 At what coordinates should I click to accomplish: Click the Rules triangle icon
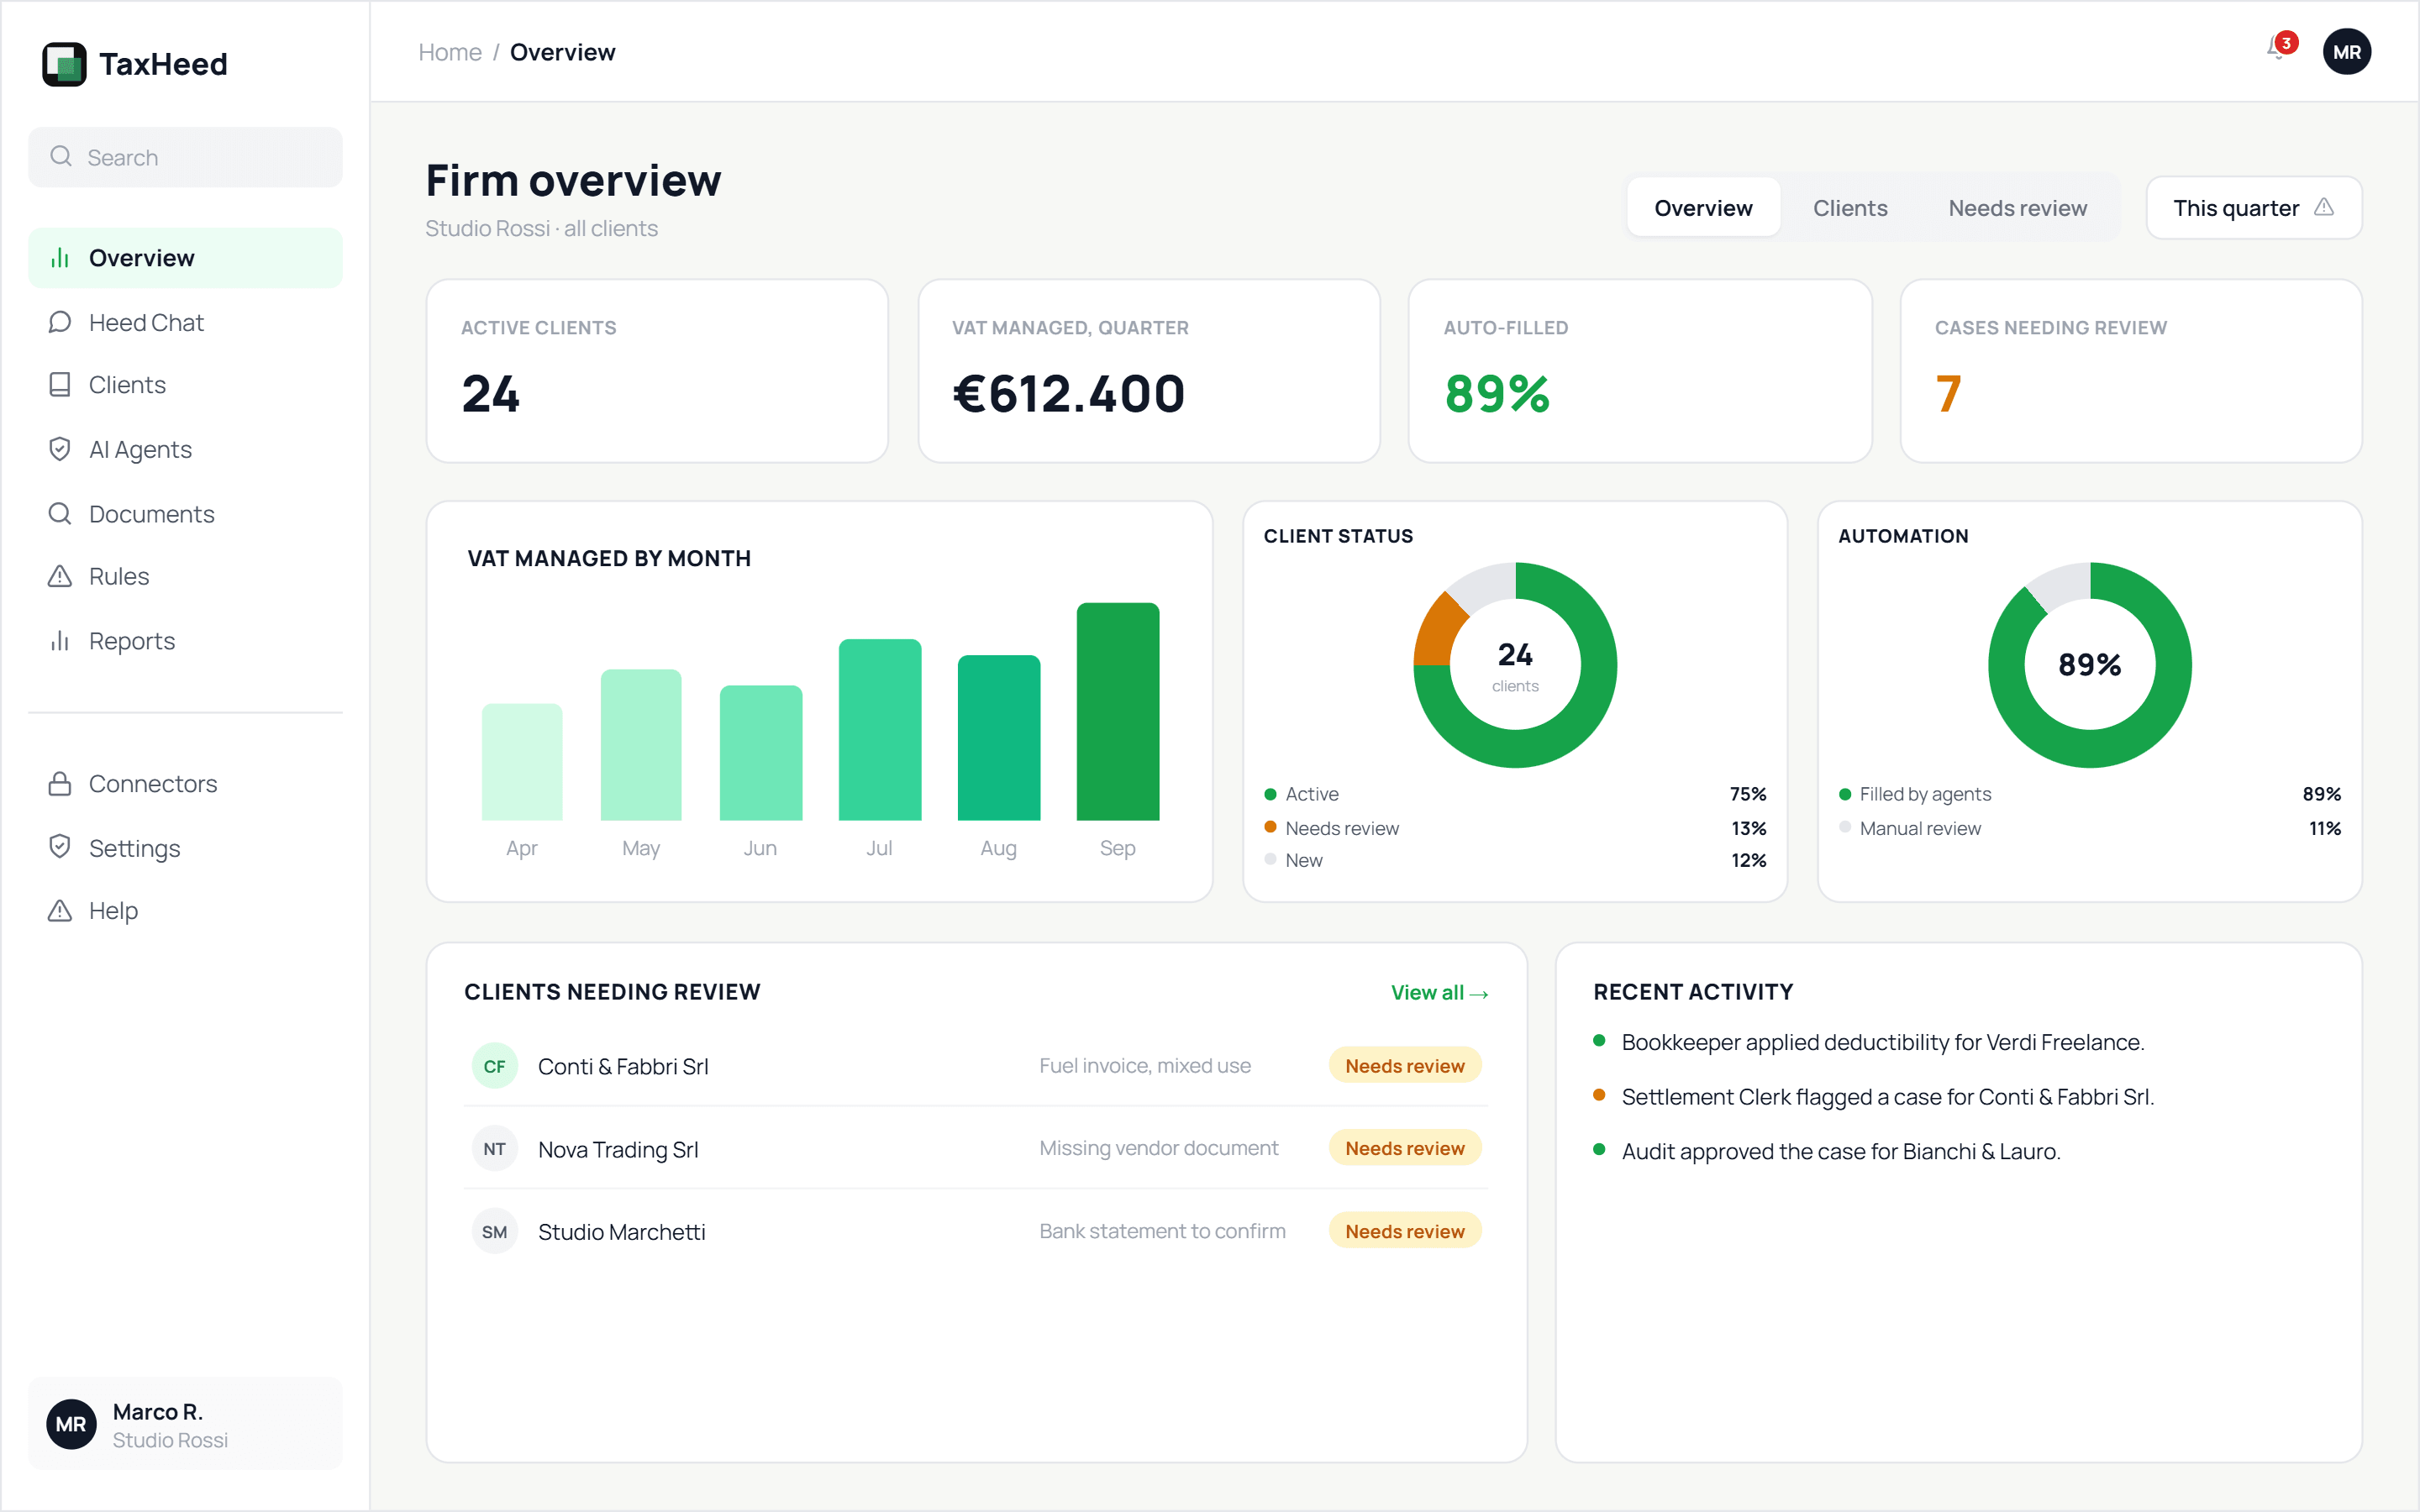coord(60,577)
